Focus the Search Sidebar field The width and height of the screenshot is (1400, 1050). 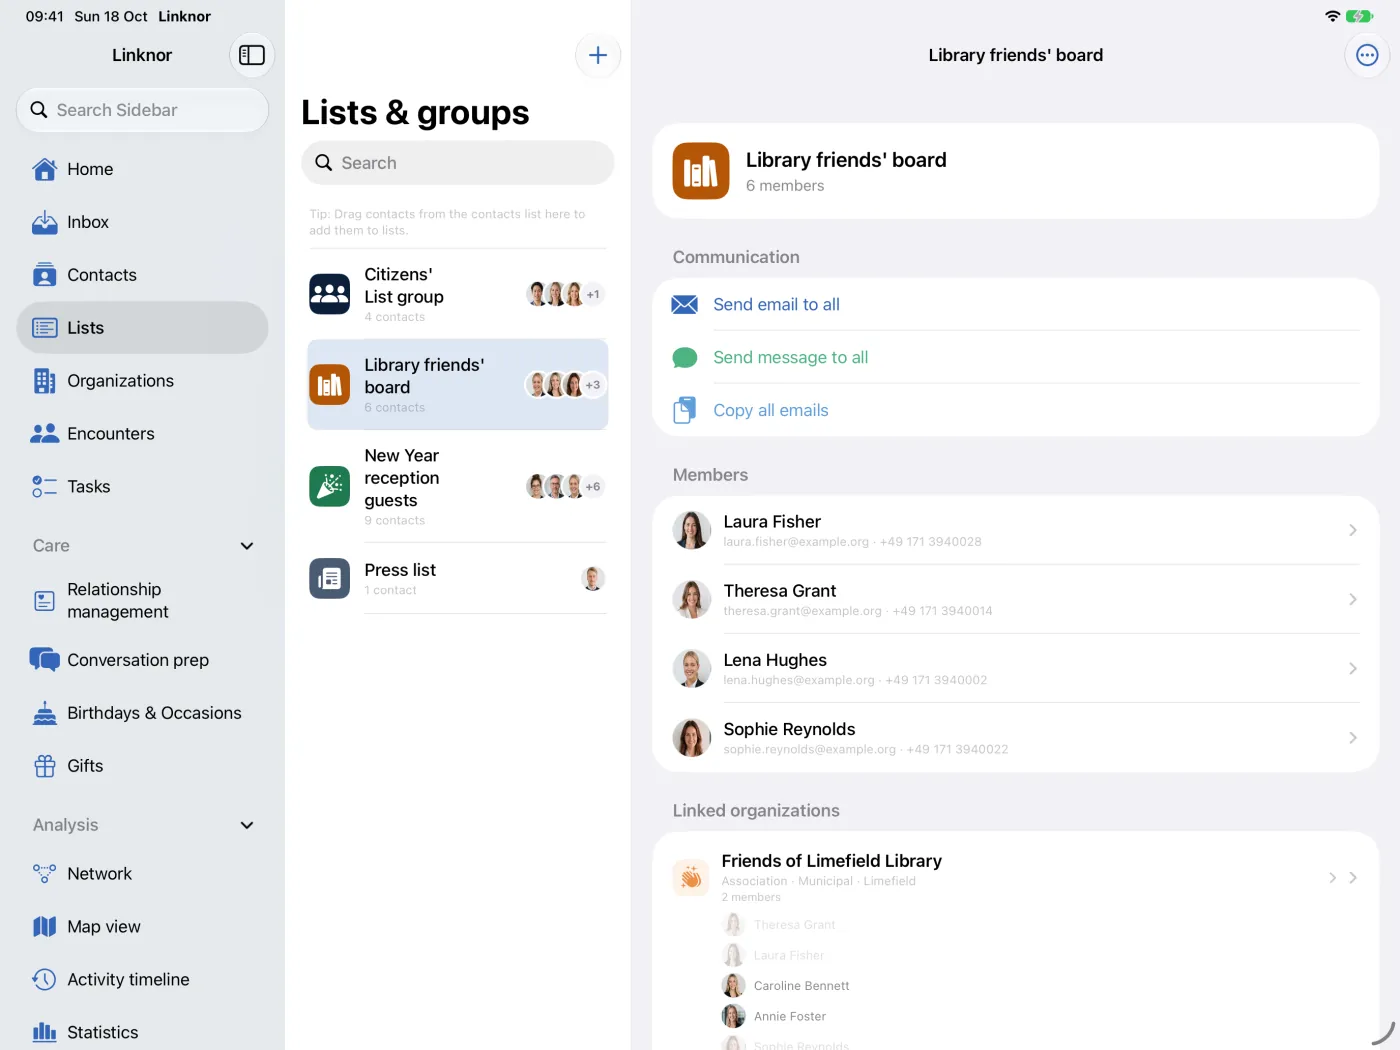click(x=142, y=110)
